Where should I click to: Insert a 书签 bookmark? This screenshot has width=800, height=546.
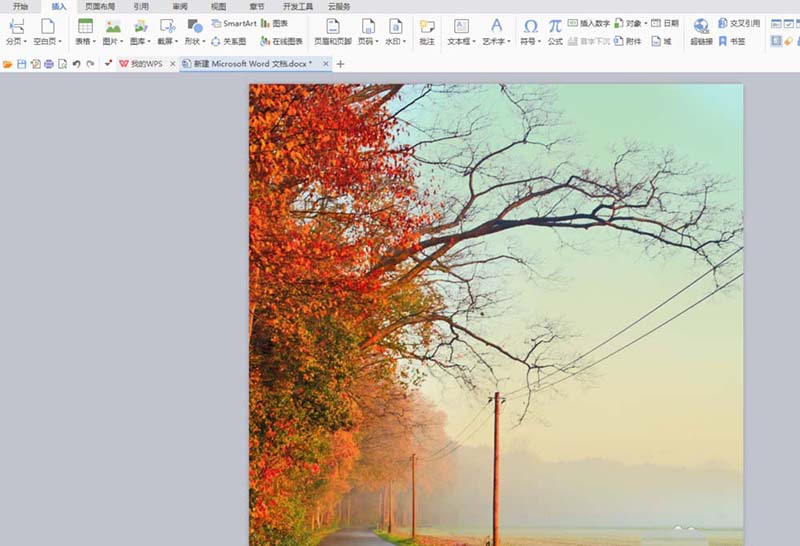click(732, 41)
